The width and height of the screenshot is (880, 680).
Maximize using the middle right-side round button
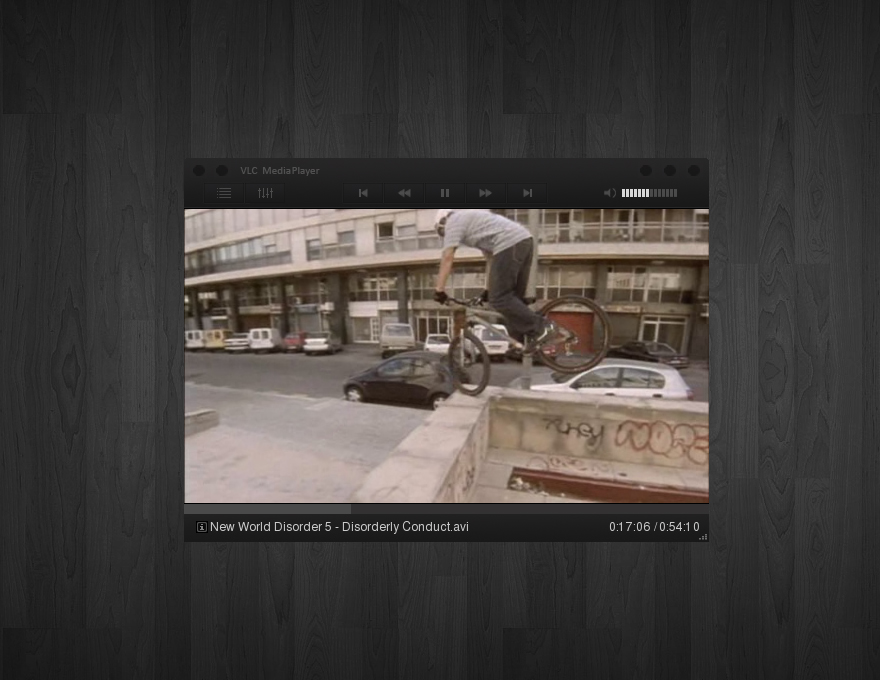[x=670, y=170]
